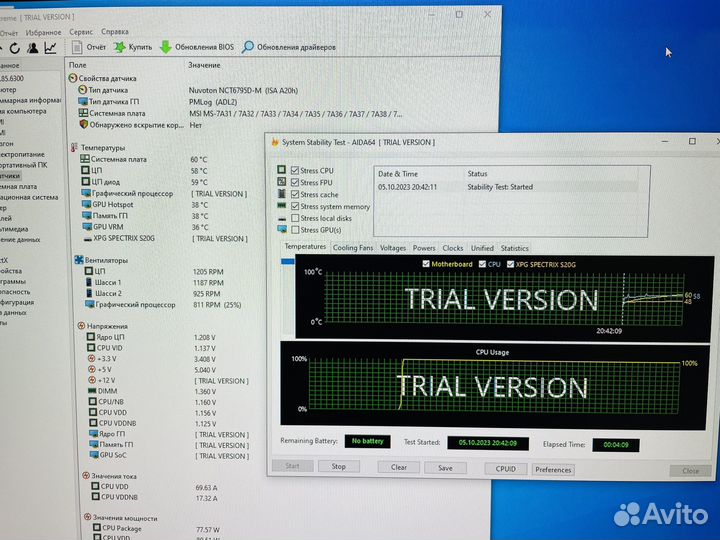The image size is (720, 540).
Task: Click the CPU stress icon beside Stress CPU
Action: pyautogui.click(x=281, y=169)
